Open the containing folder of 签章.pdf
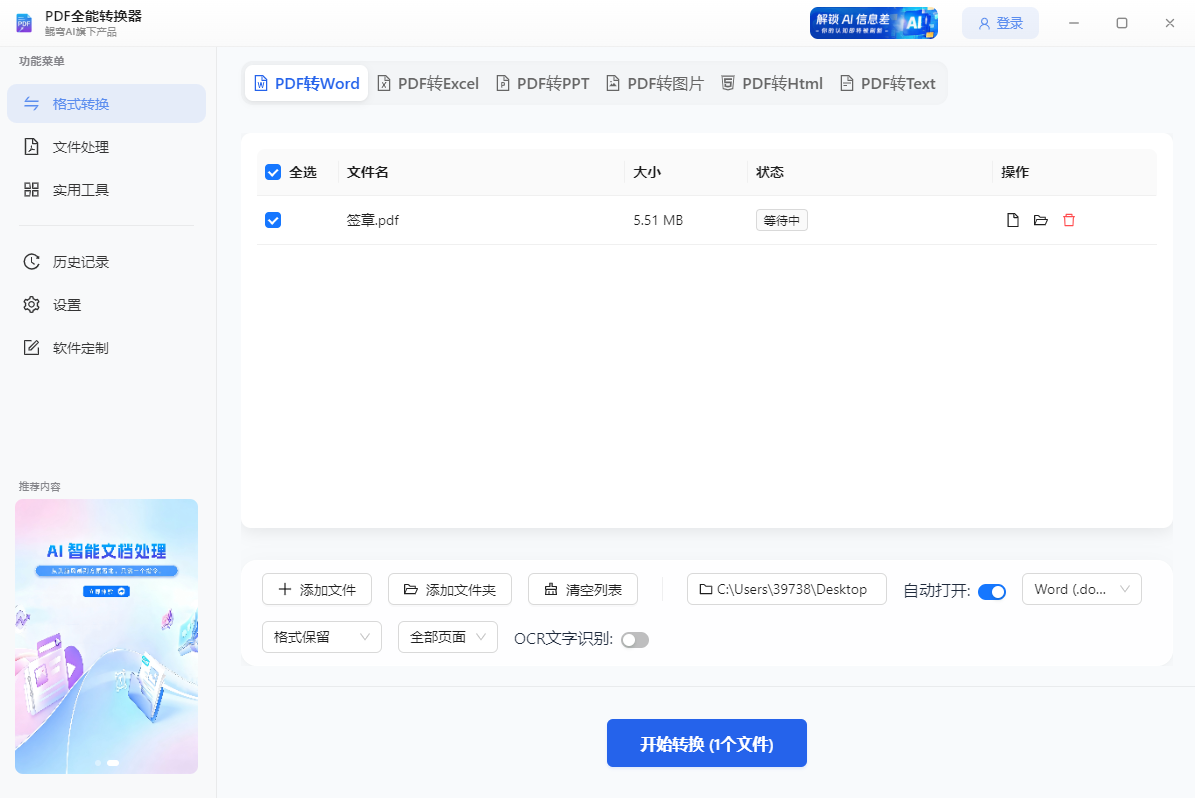The image size is (1195, 798). tap(1040, 219)
